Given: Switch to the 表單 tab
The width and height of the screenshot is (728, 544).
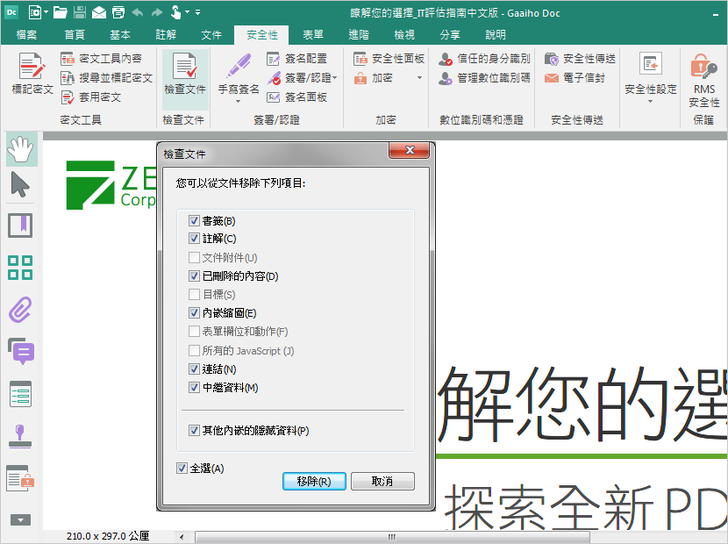Looking at the screenshot, I should point(313,35).
